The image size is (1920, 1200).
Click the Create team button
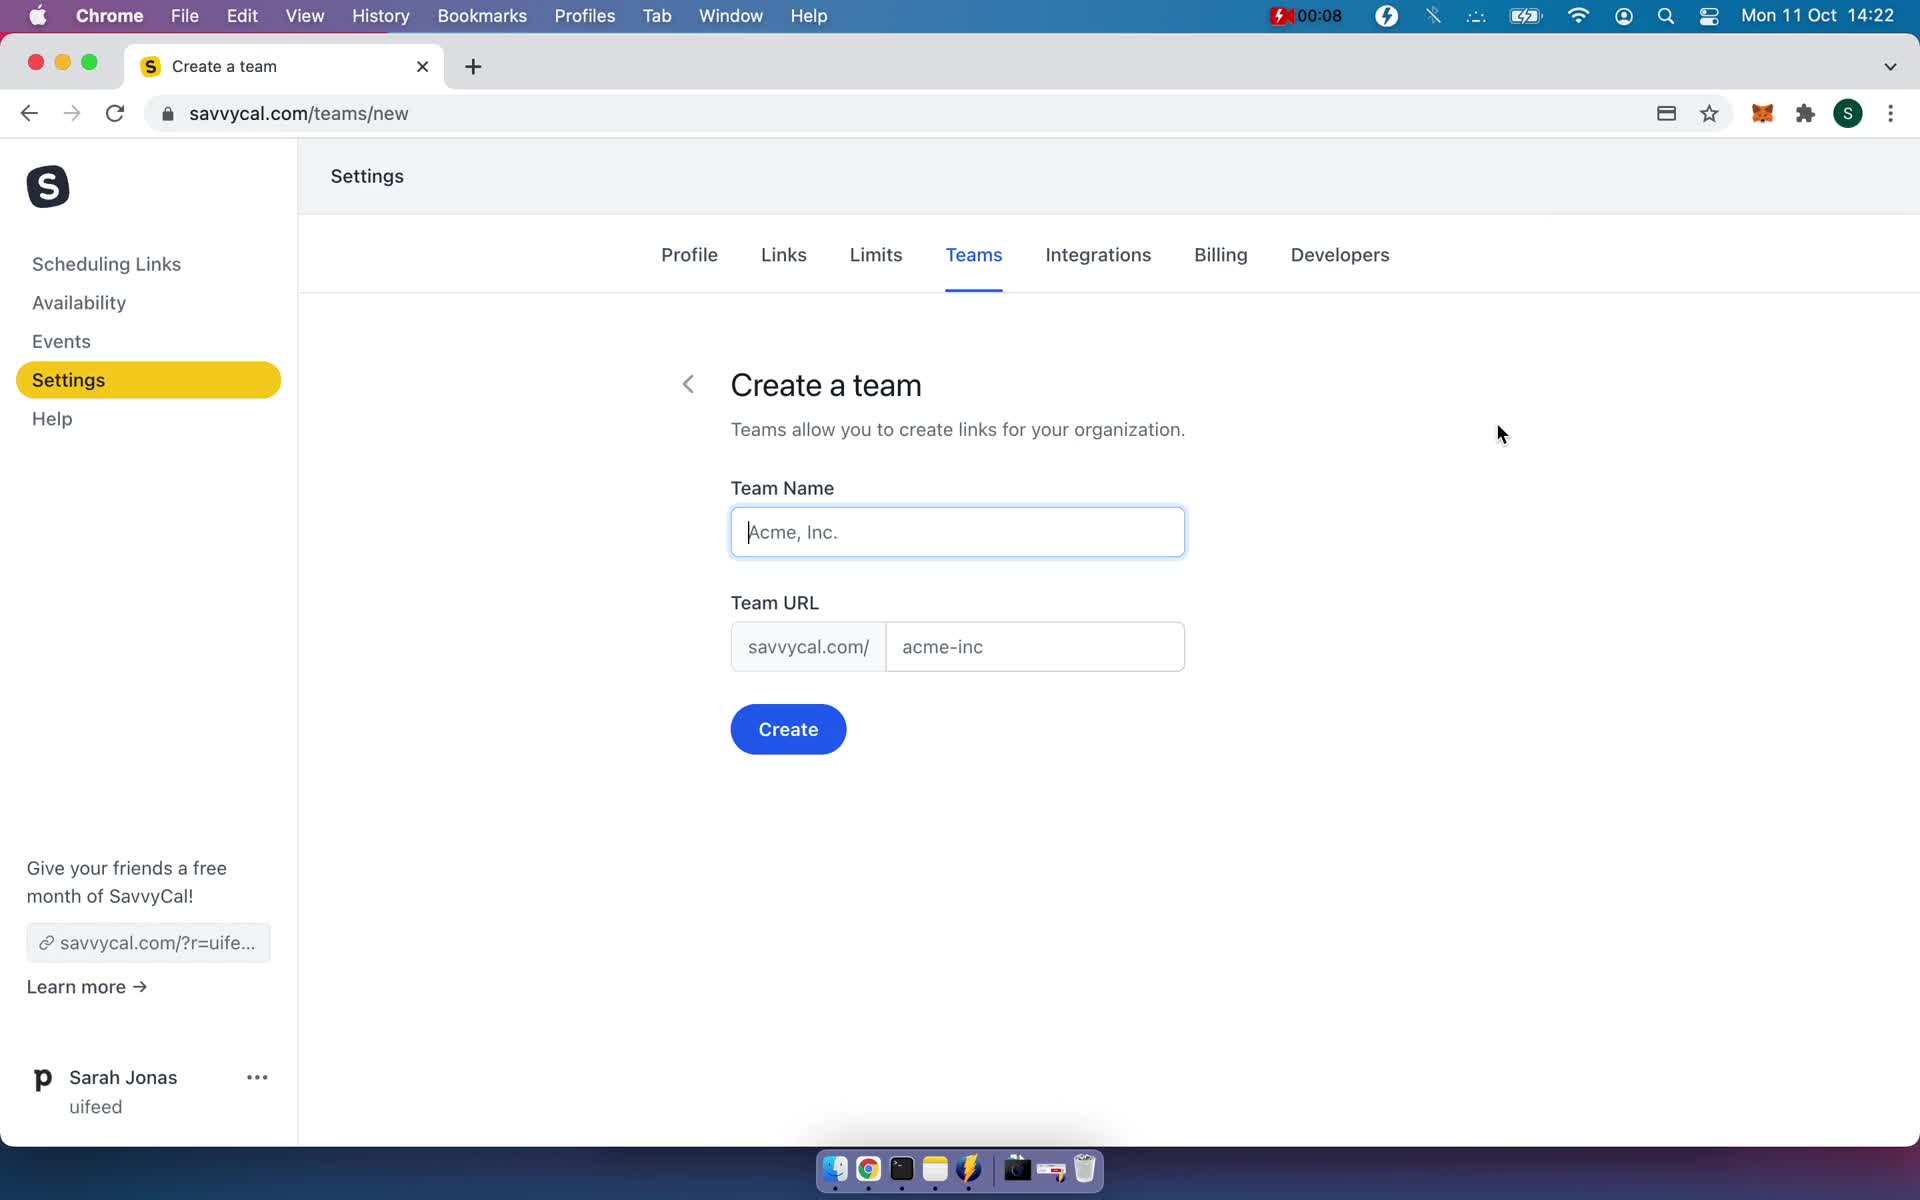click(788, 730)
